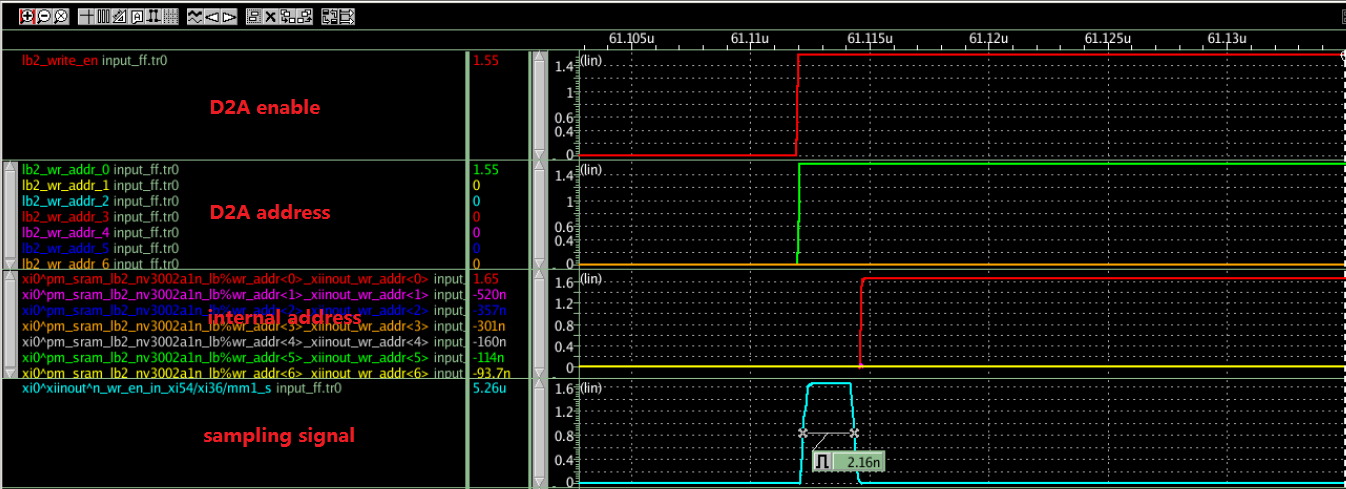
Task: Activate the crosshair cursor tool
Action: (86, 17)
